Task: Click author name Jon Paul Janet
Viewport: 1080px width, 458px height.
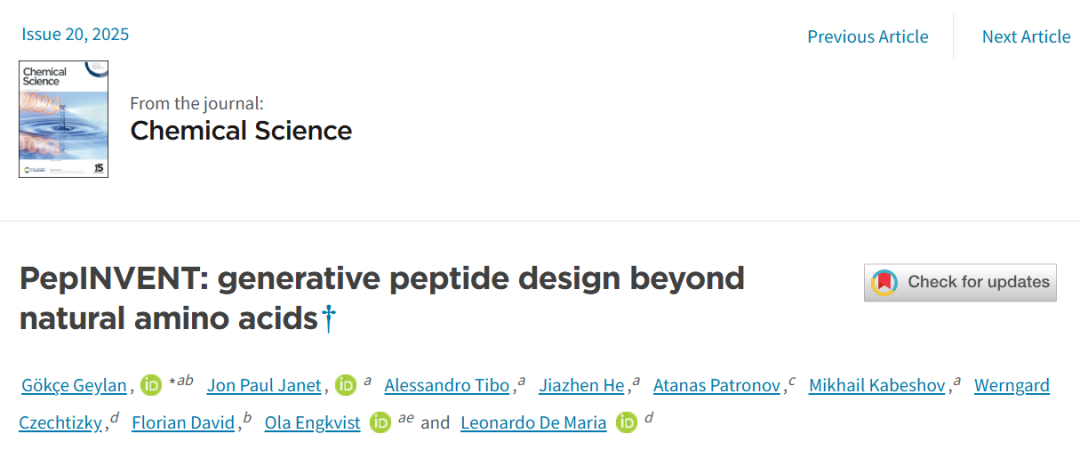Action: [x=265, y=386]
